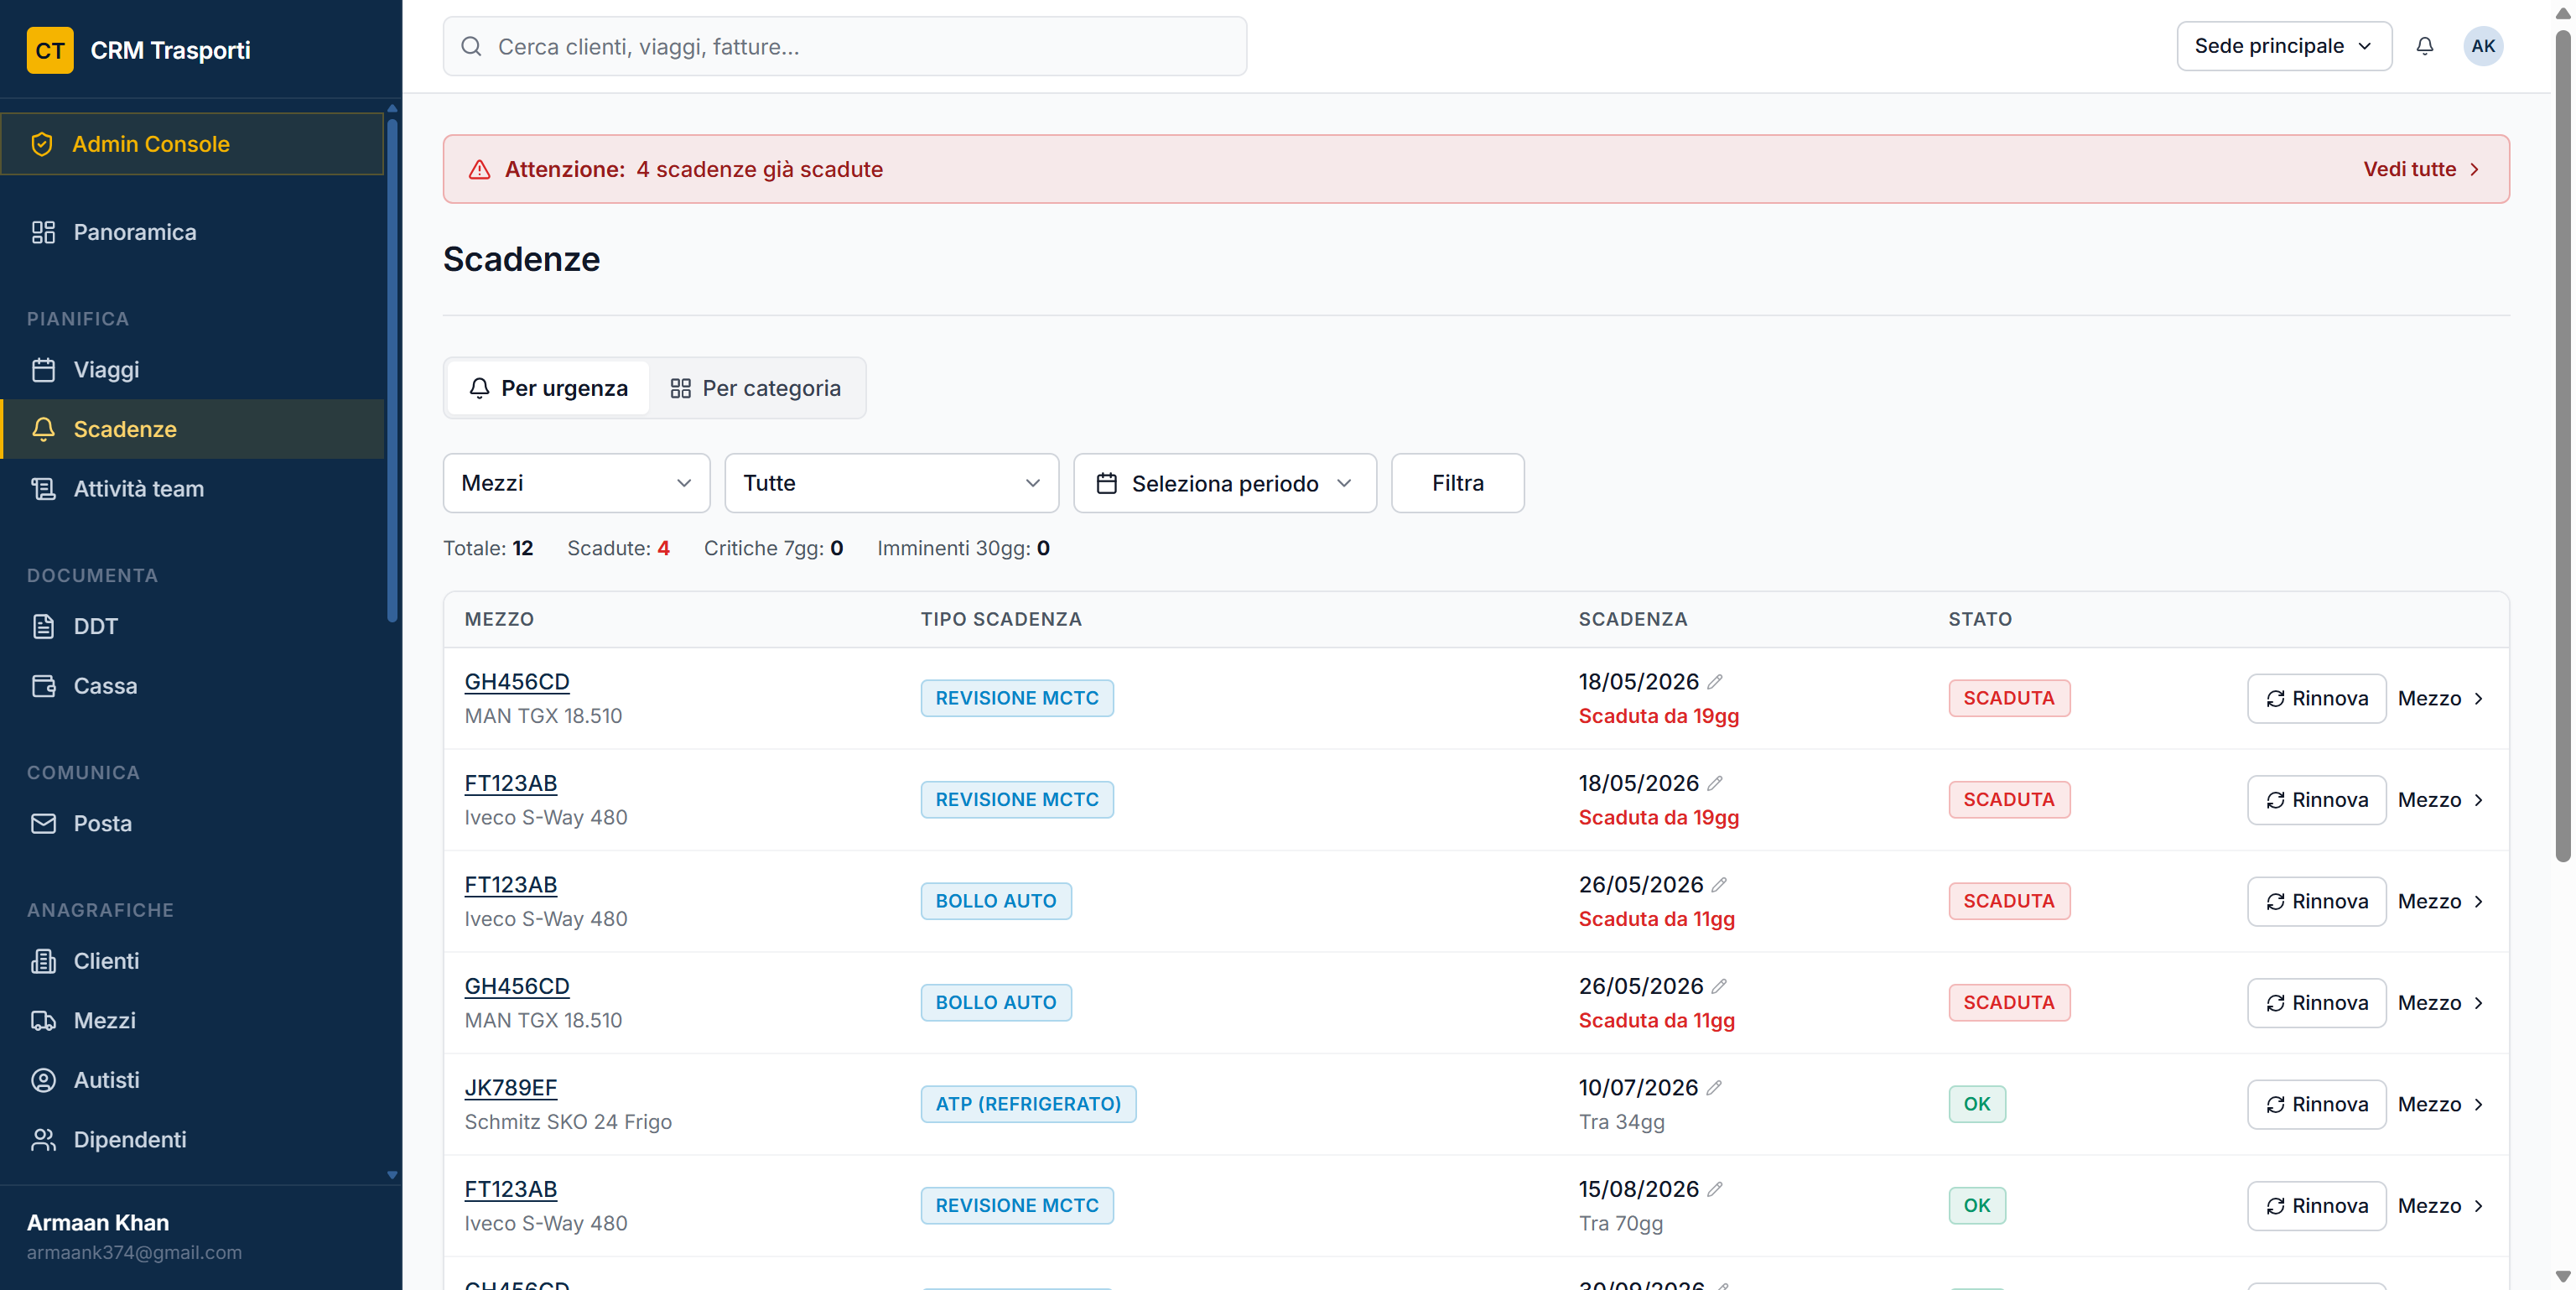Go to Panoramica in sidebar

click(x=192, y=232)
